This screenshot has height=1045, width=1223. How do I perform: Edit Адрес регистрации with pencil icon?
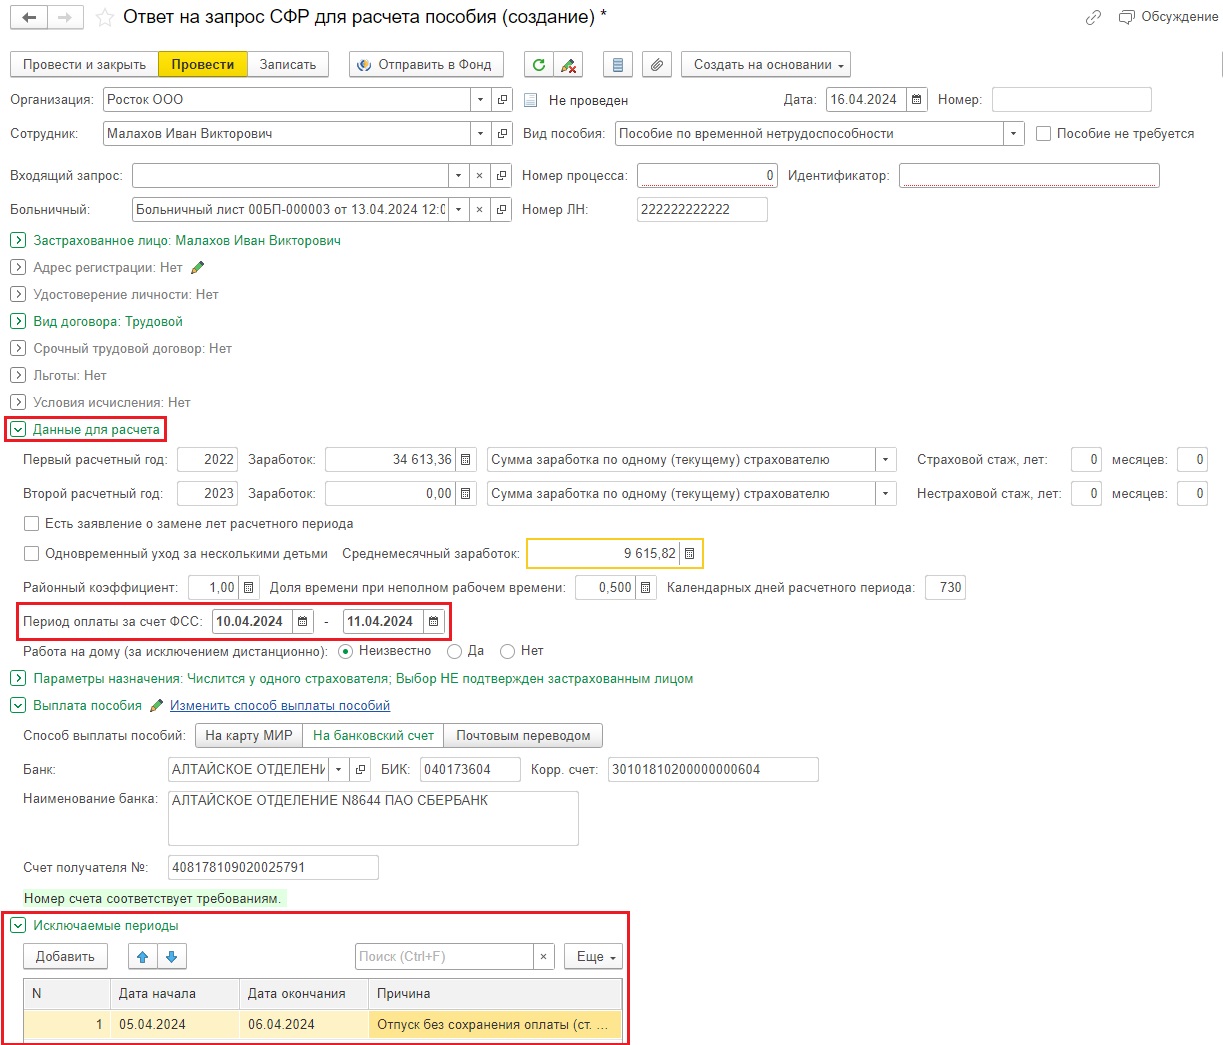tap(197, 268)
